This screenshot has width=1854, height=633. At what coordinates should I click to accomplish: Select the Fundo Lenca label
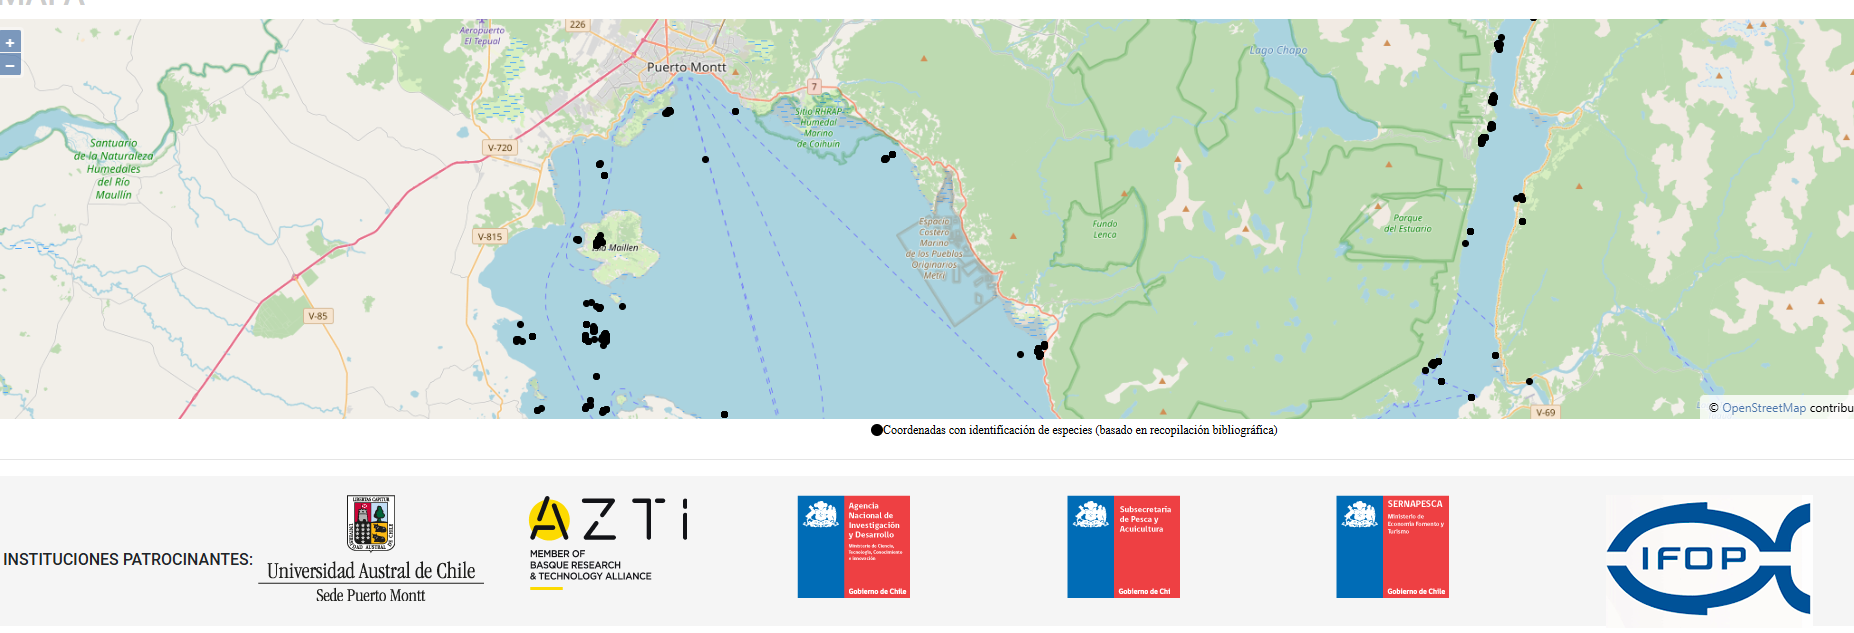tap(1105, 229)
